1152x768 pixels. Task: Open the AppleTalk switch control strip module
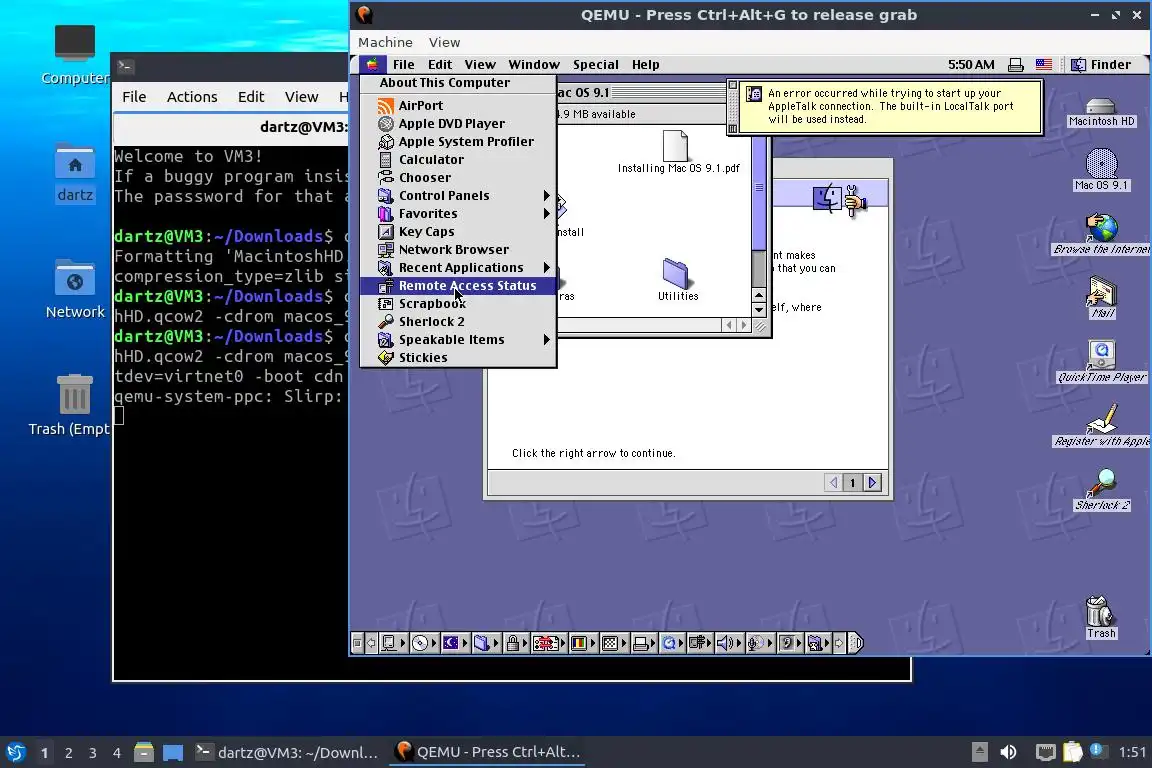click(x=392, y=643)
